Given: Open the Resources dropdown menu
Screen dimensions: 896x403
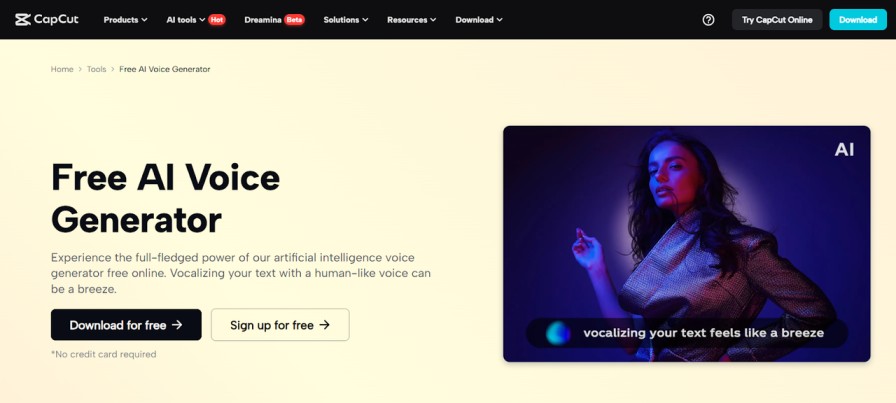Looking at the screenshot, I should pyautogui.click(x=411, y=19).
